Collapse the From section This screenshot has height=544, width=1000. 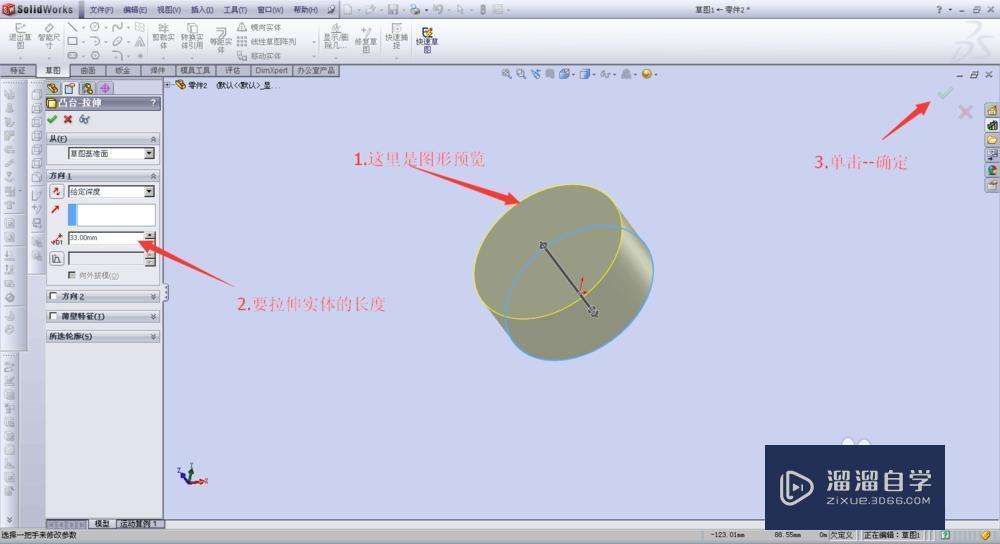coord(153,138)
